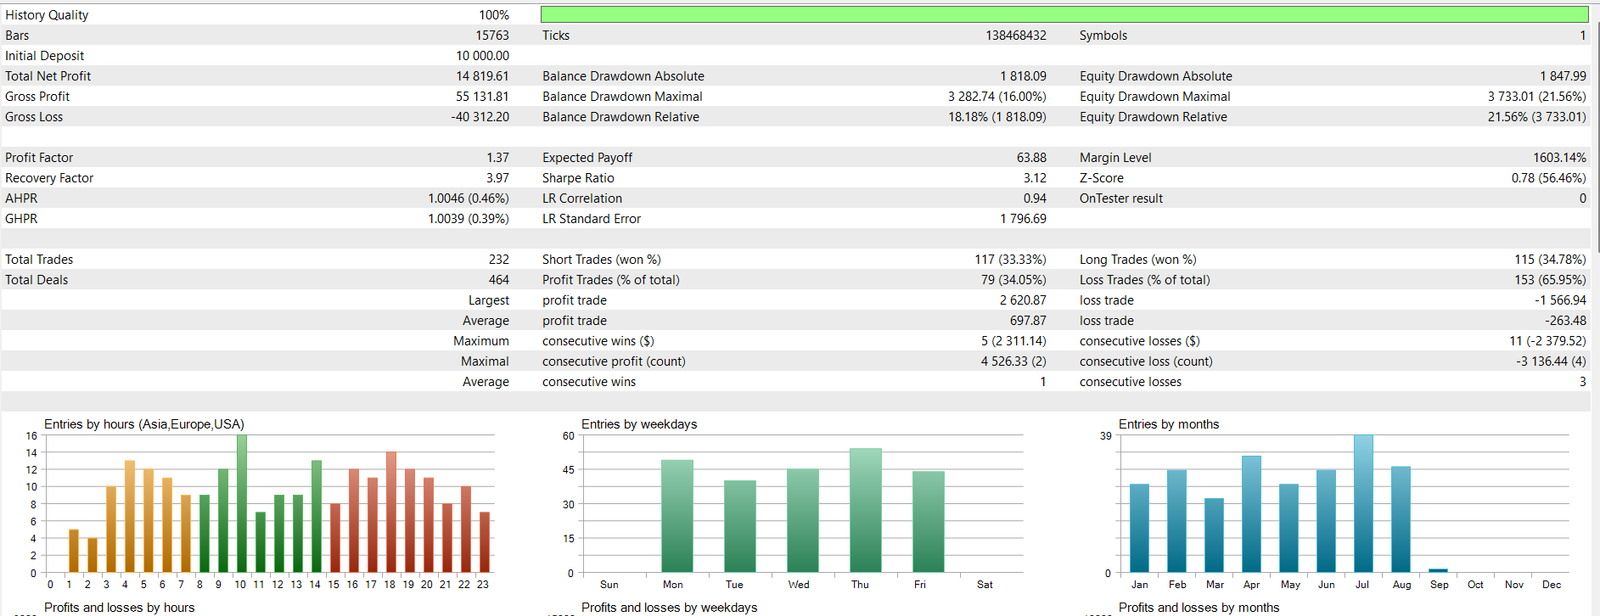Click the Mar bar in months chart
Image resolution: width=1600 pixels, height=616 pixels.
pos(1214,536)
